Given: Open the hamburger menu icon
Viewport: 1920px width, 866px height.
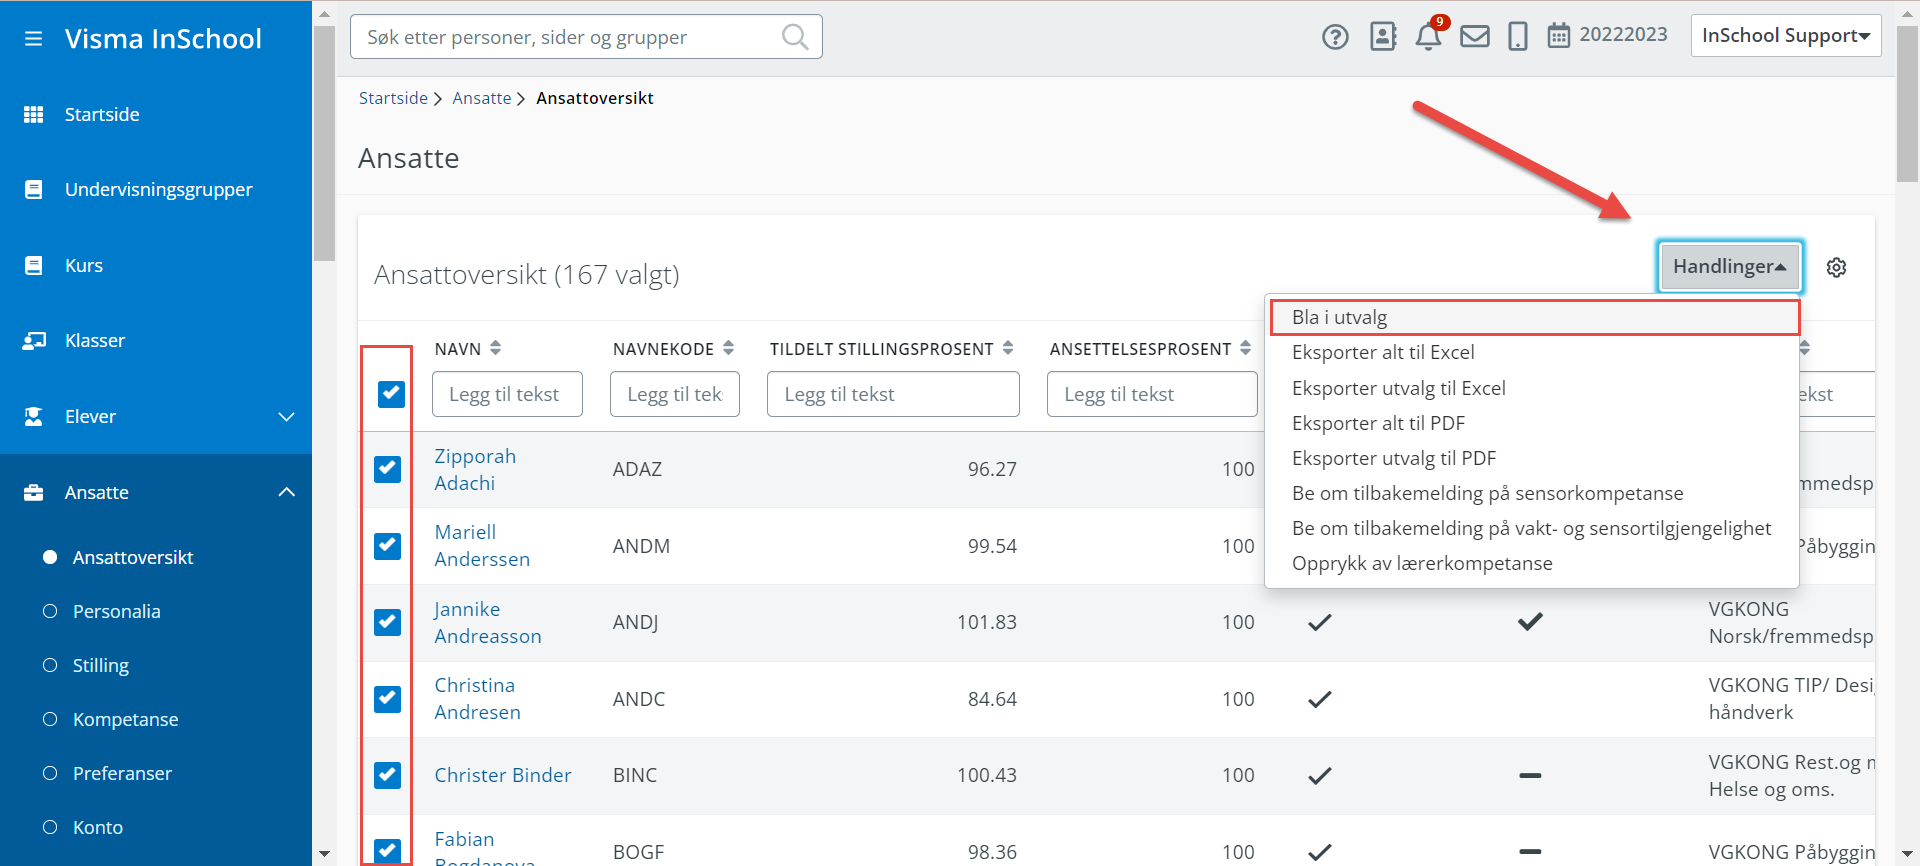Looking at the screenshot, I should tap(33, 39).
